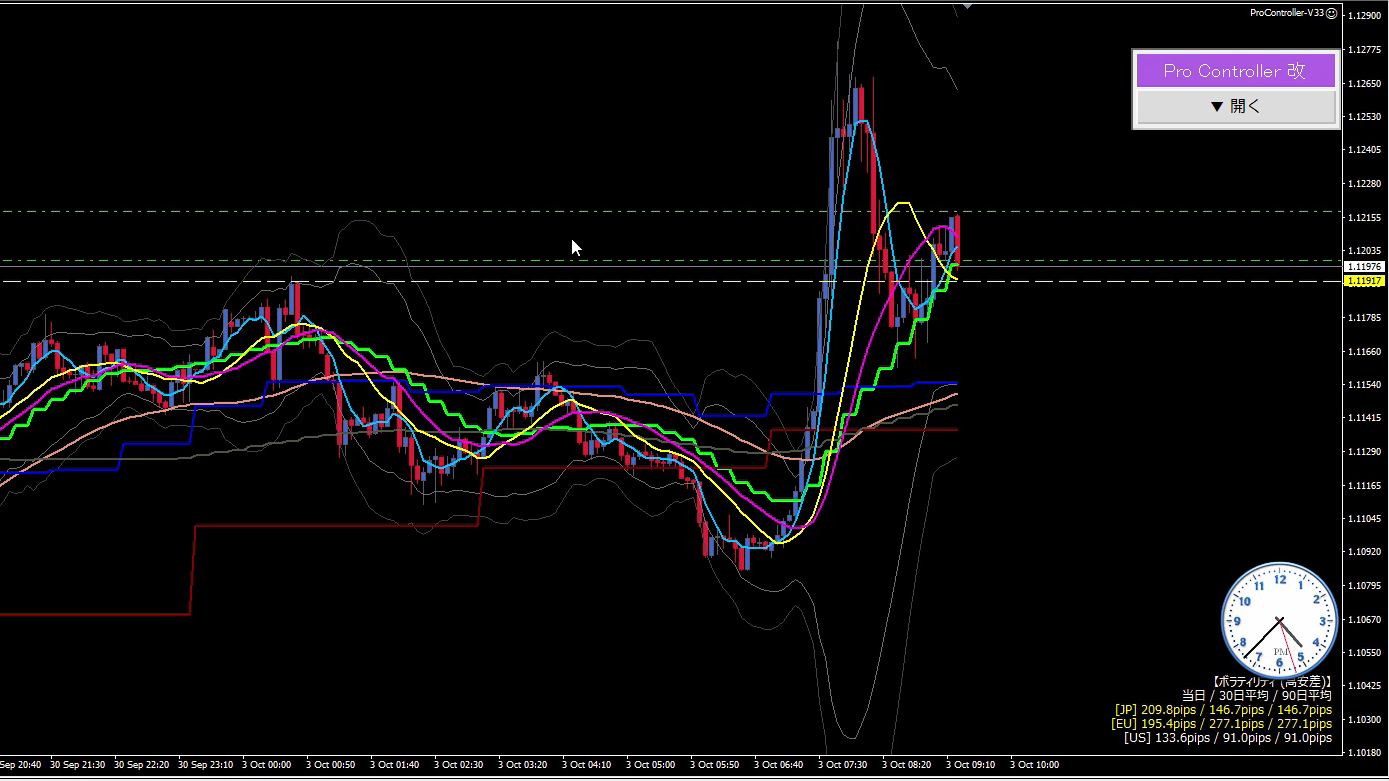Click the 3 Oct 00:50 time label
This screenshot has height=781, width=1389.
click(x=330, y=765)
